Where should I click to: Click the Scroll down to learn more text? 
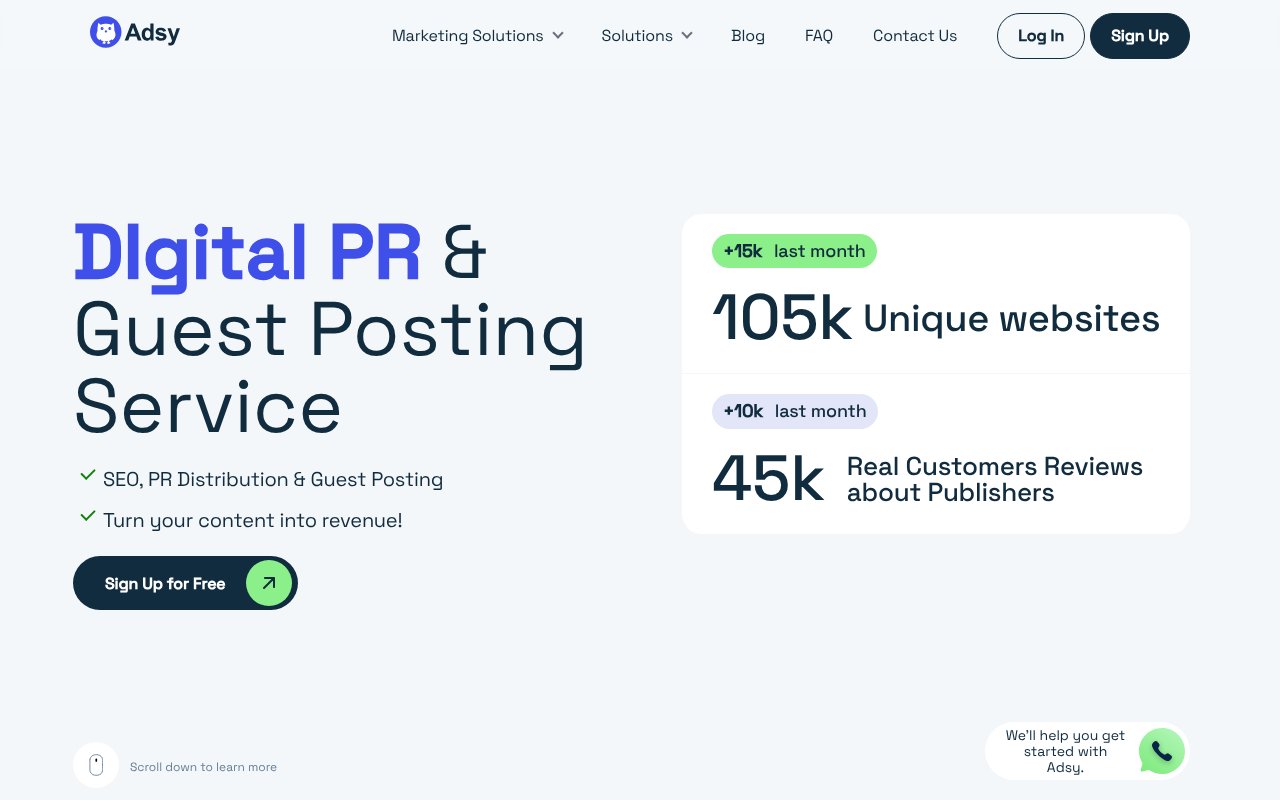[x=203, y=767]
